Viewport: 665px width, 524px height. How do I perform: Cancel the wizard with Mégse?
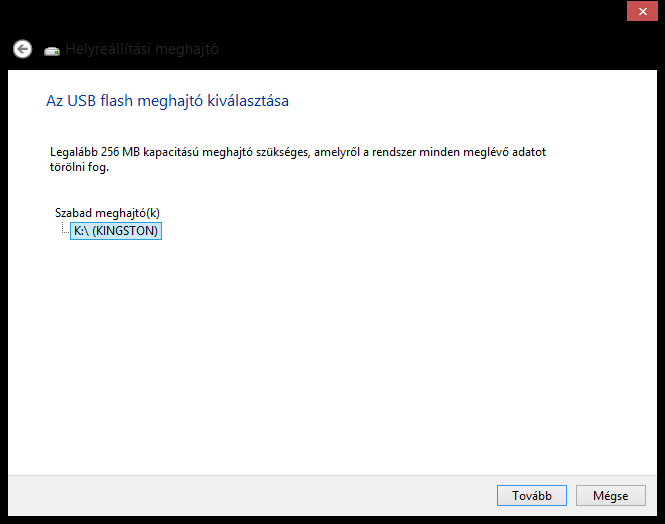pos(611,496)
